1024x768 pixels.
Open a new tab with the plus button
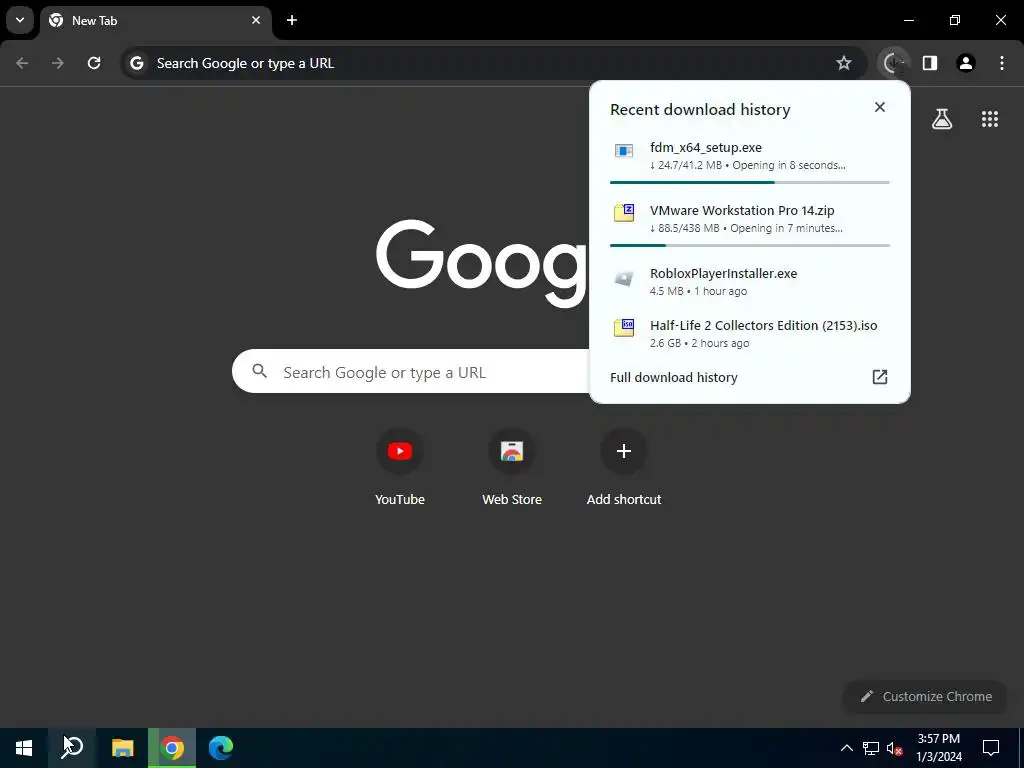click(x=292, y=20)
